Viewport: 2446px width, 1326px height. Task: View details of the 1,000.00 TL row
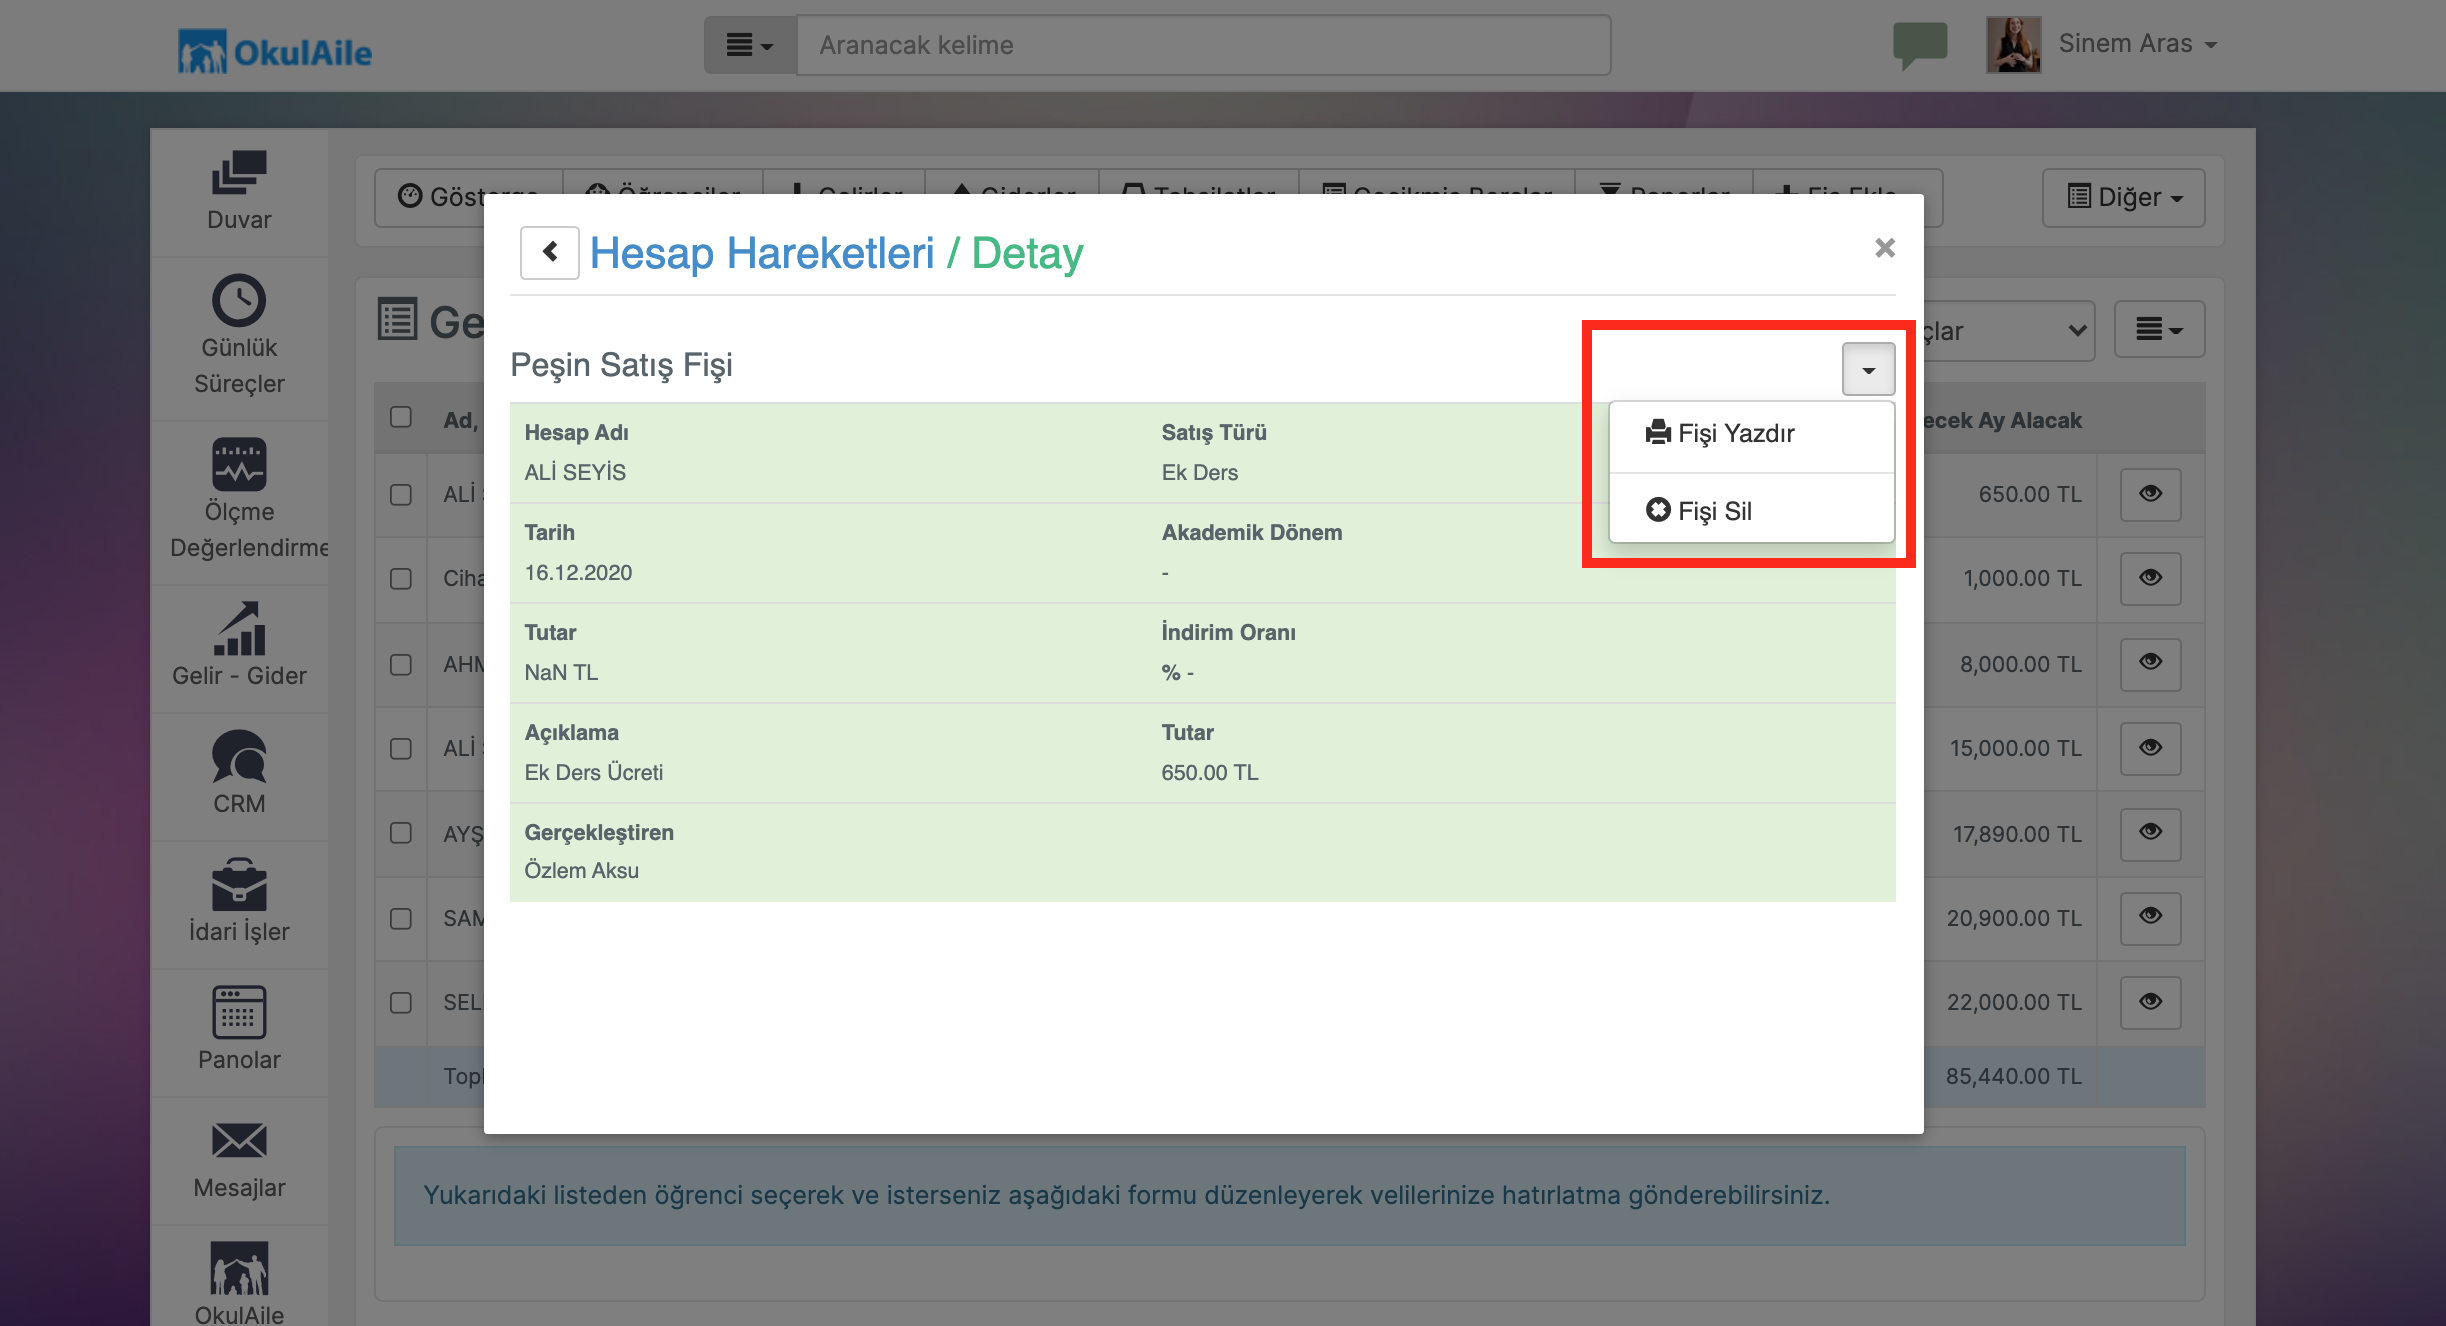2150,578
